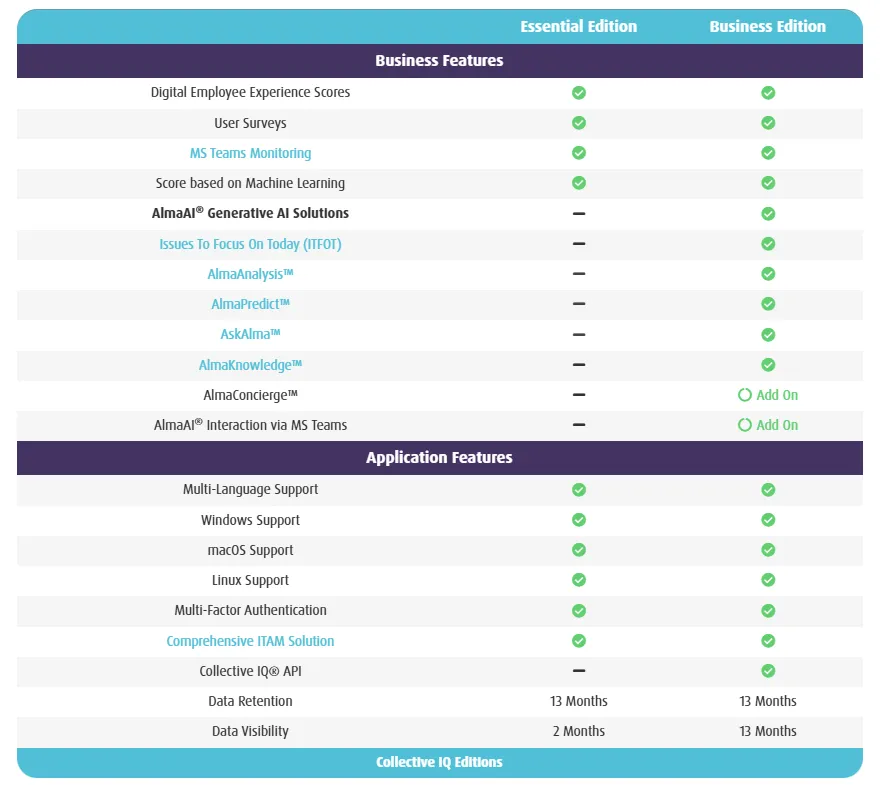Click Business checkmark for Windows Support
Screen dimensions: 889x792
pyautogui.click(x=768, y=520)
